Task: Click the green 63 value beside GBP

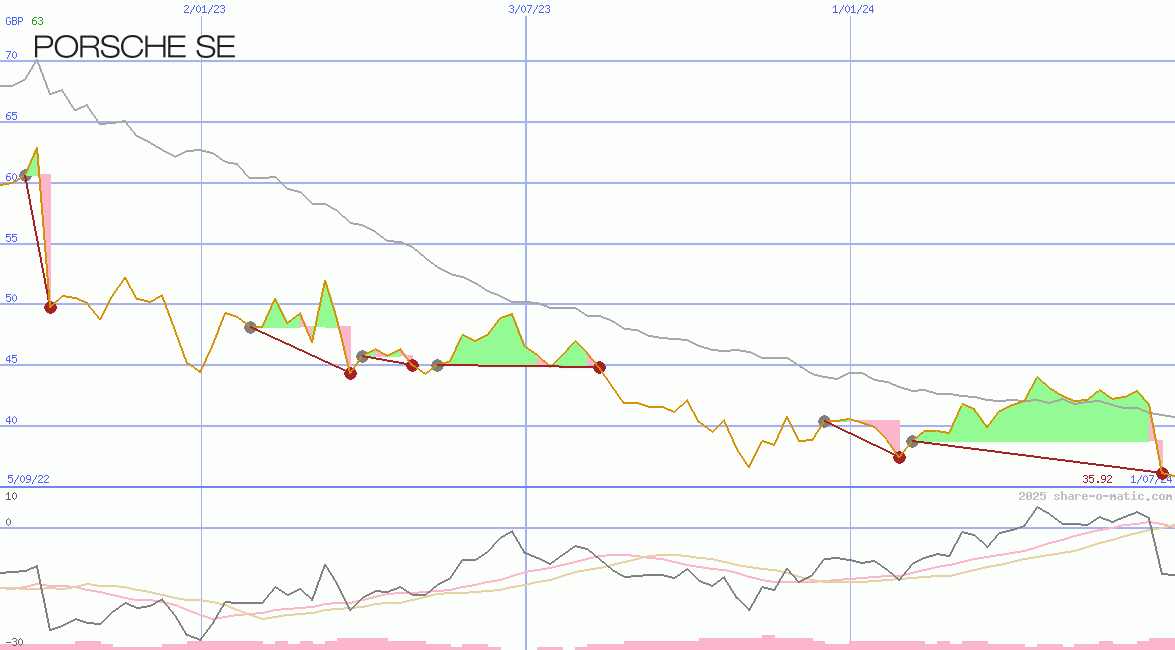Action: (x=37, y=21)
